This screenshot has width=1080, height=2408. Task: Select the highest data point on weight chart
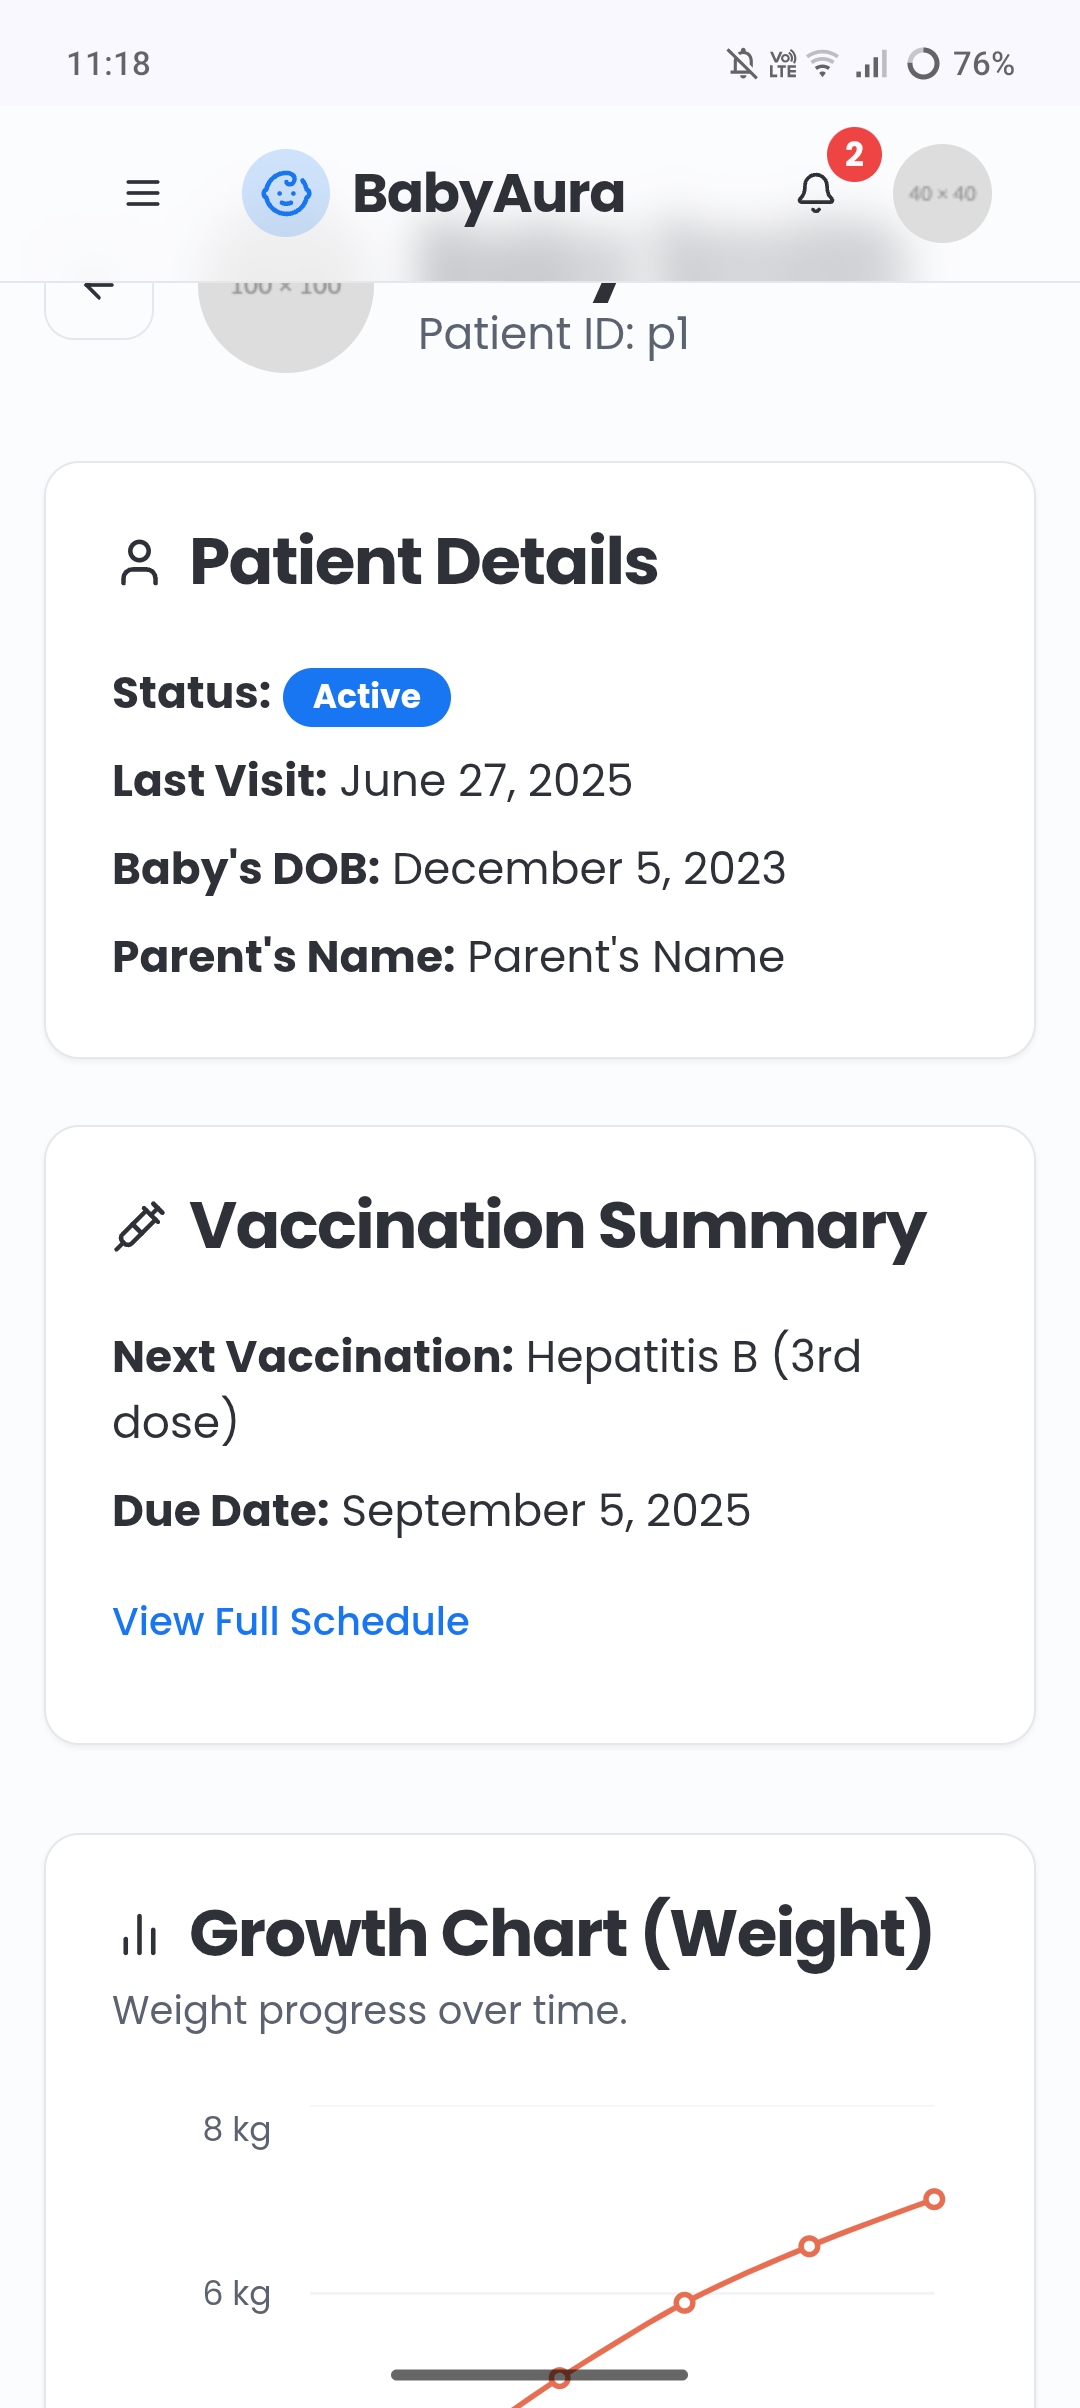934,2199
